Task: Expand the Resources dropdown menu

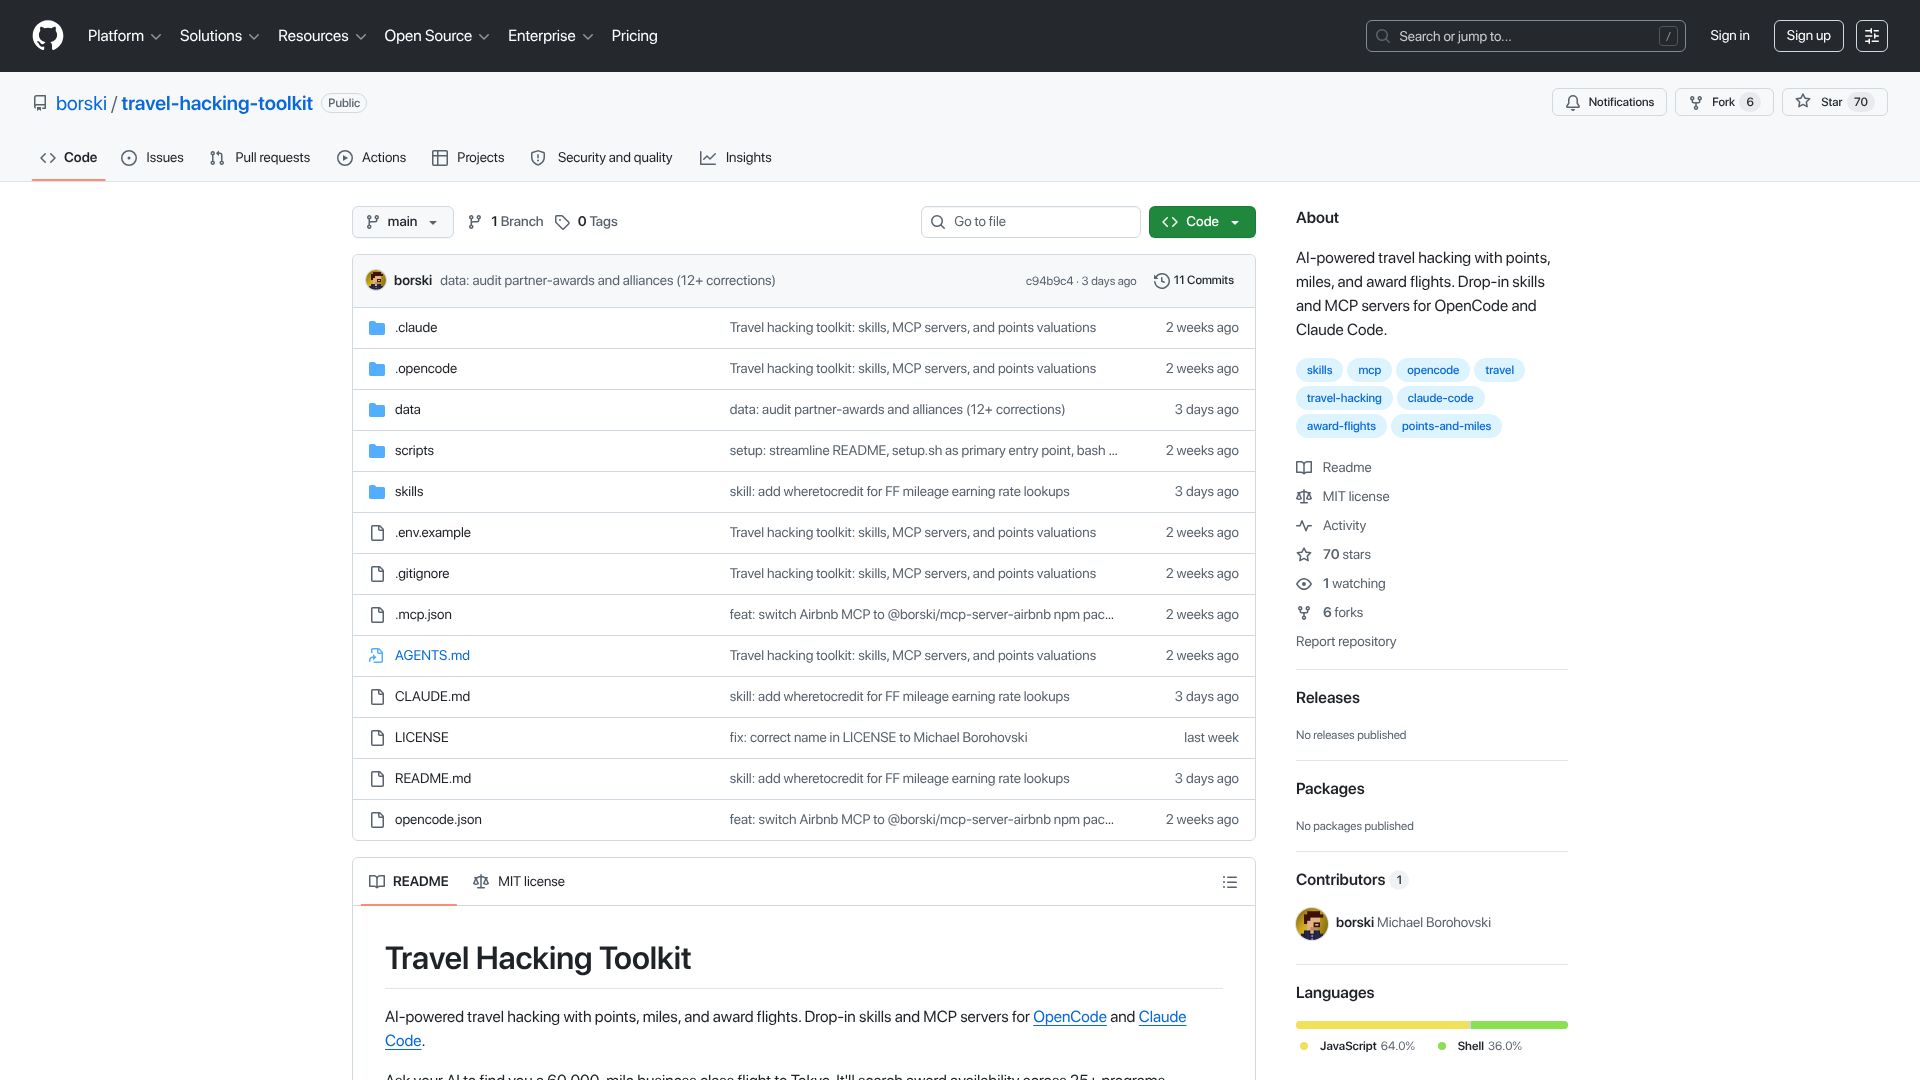Action: coord(321,36)
